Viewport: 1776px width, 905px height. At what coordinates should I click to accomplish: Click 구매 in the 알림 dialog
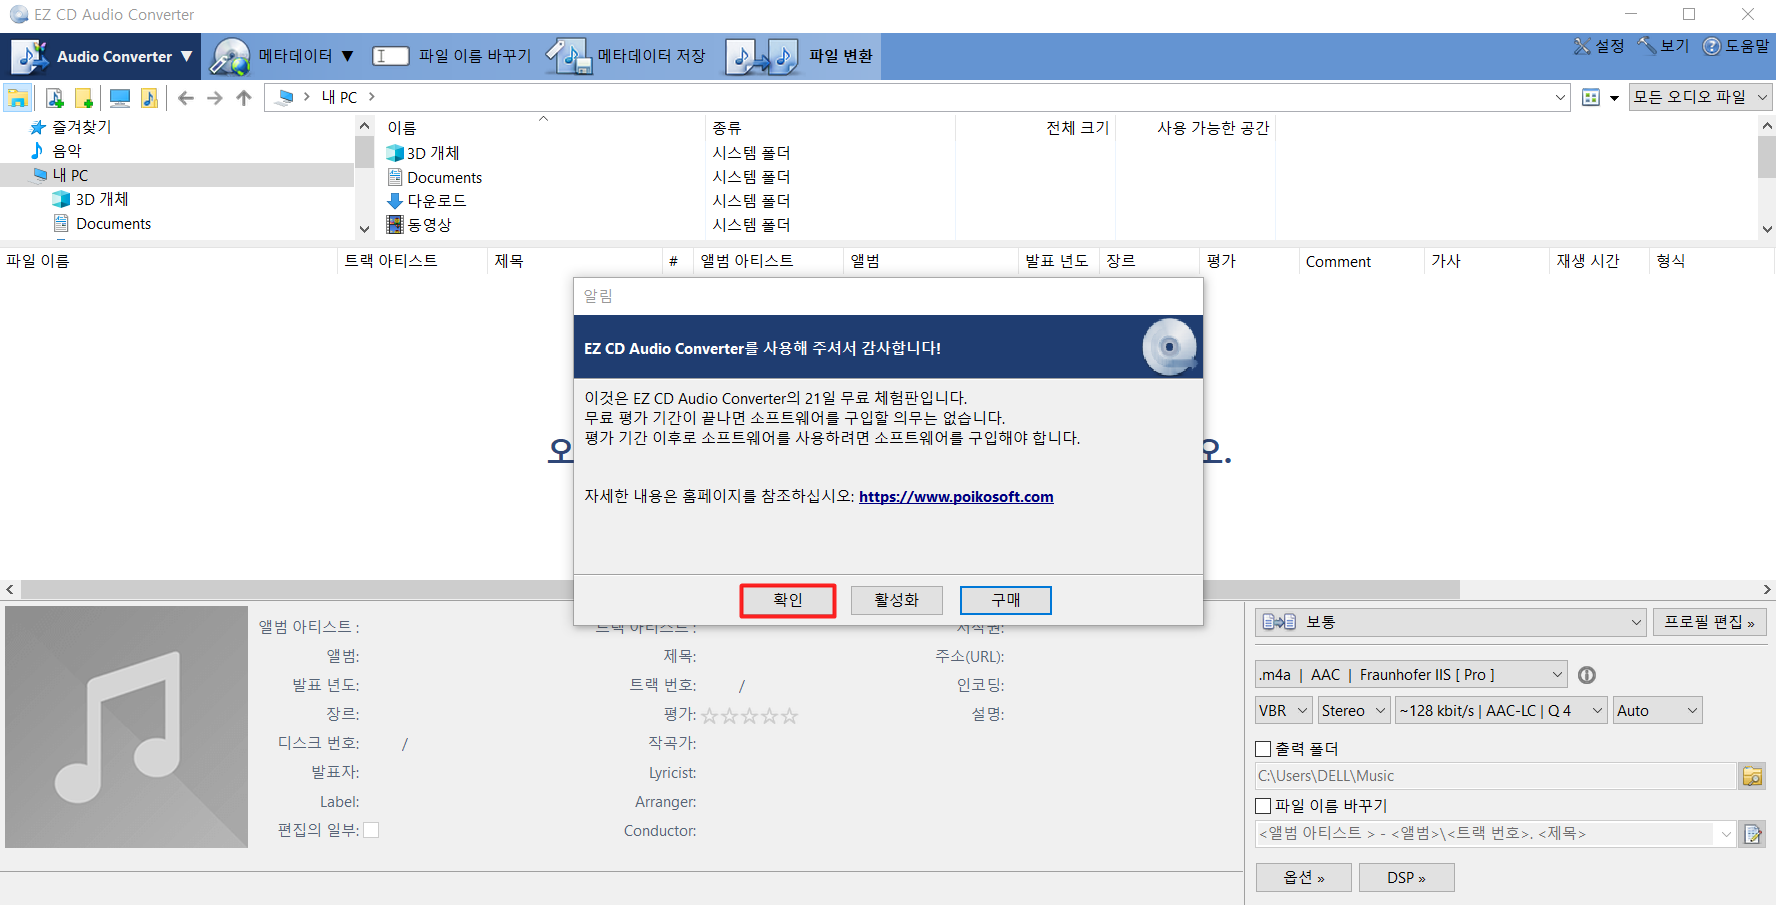[1006, 600]
